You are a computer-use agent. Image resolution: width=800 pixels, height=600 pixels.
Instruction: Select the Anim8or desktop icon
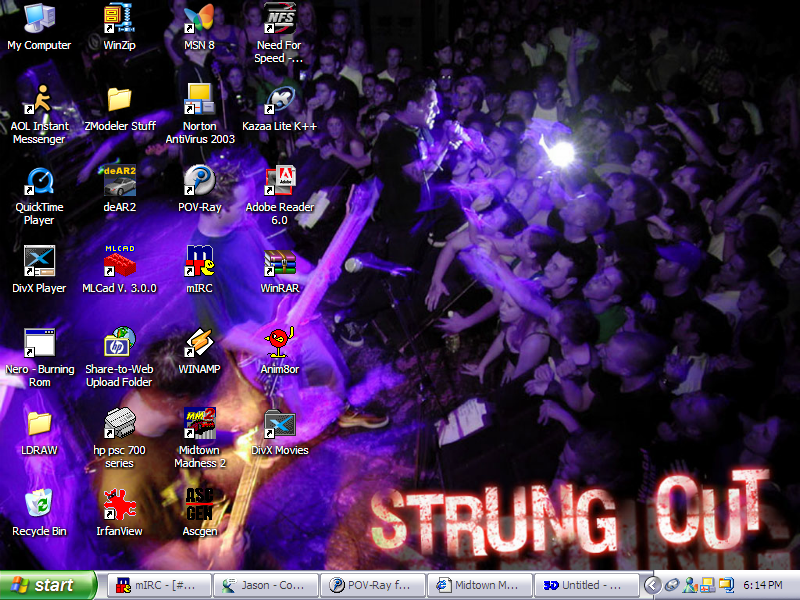click(279, 343)
